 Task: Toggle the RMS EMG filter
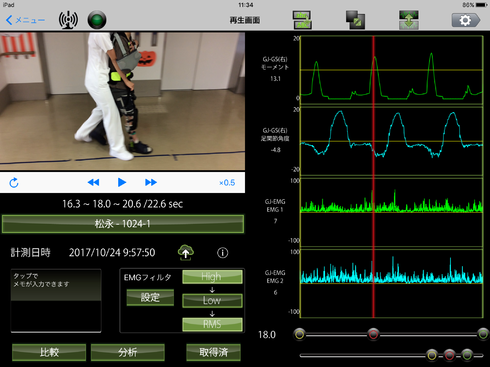tap(212, 324)
